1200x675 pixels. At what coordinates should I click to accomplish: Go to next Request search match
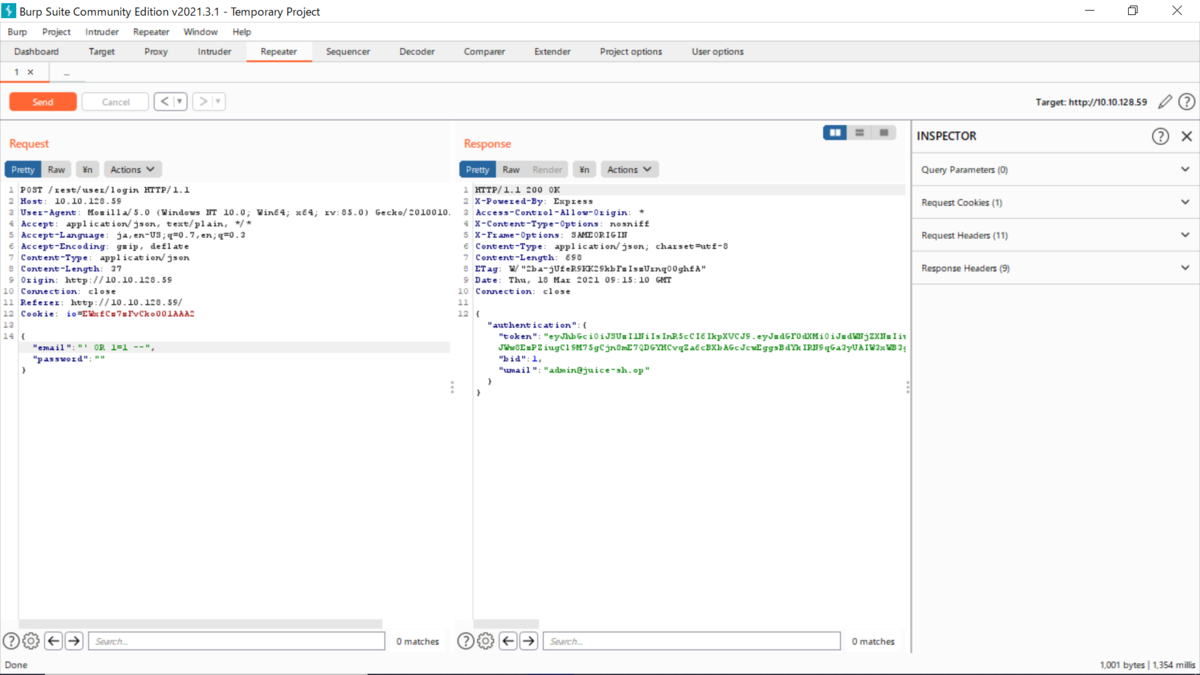[x=74, y=641]
